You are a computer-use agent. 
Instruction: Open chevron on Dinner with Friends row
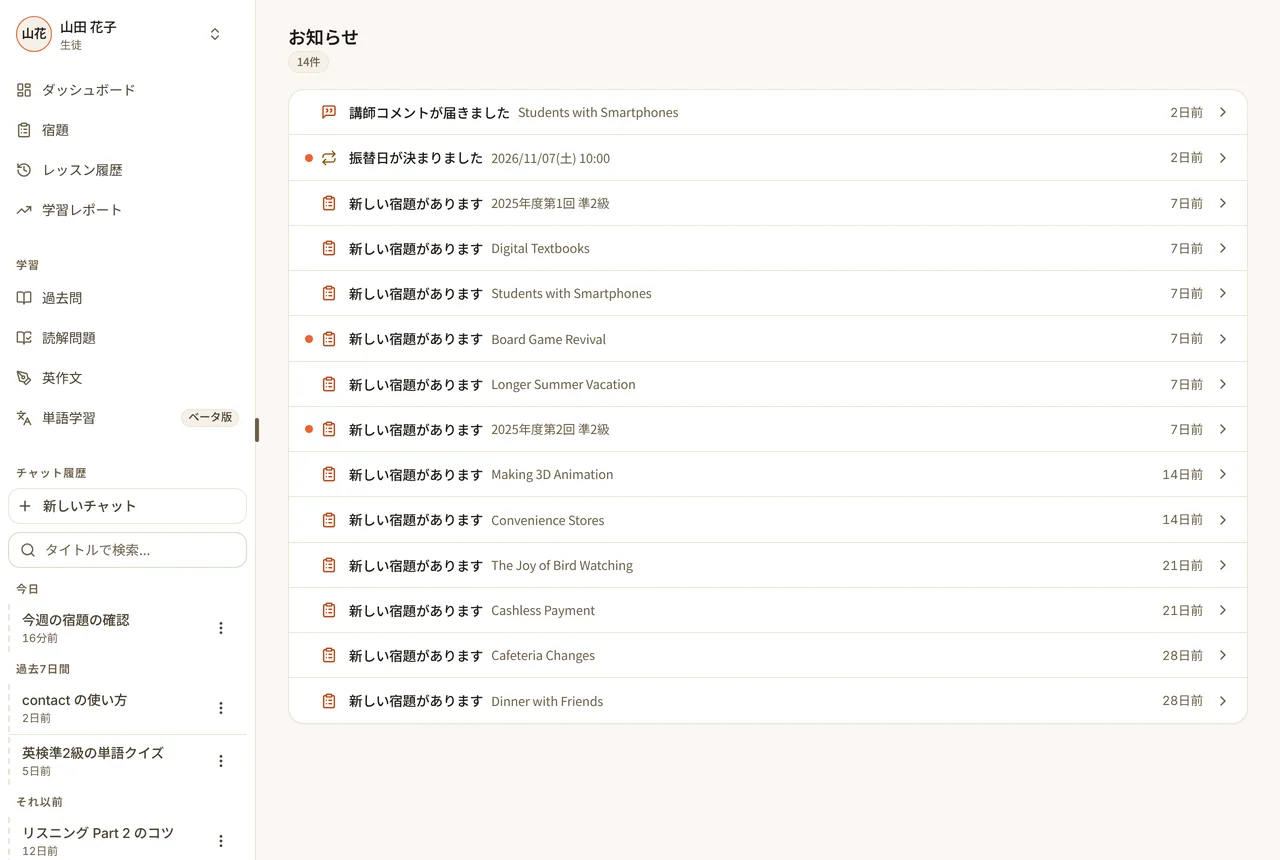(1223, 701)
